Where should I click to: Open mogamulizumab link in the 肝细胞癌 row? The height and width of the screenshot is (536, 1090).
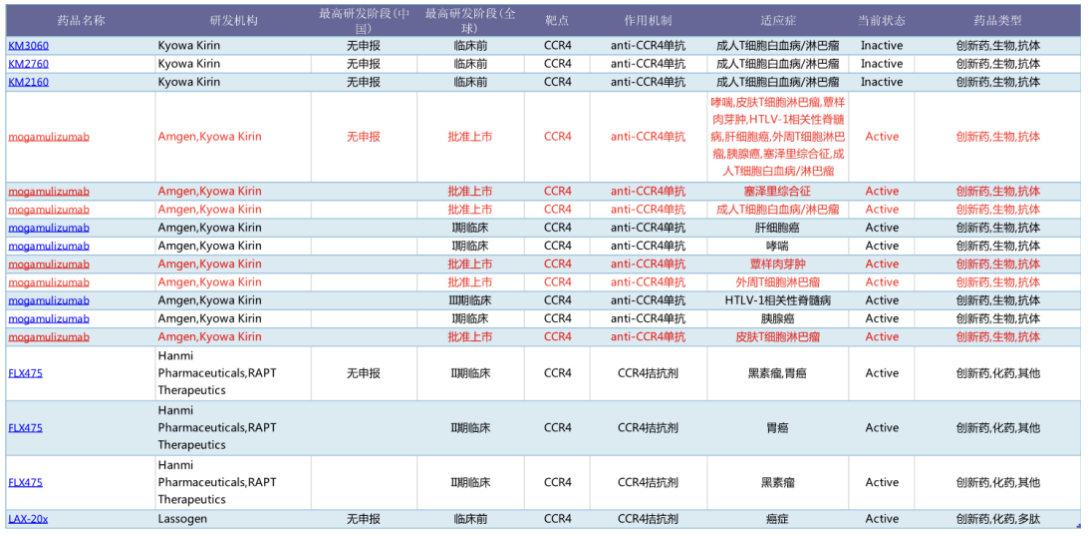49,227
